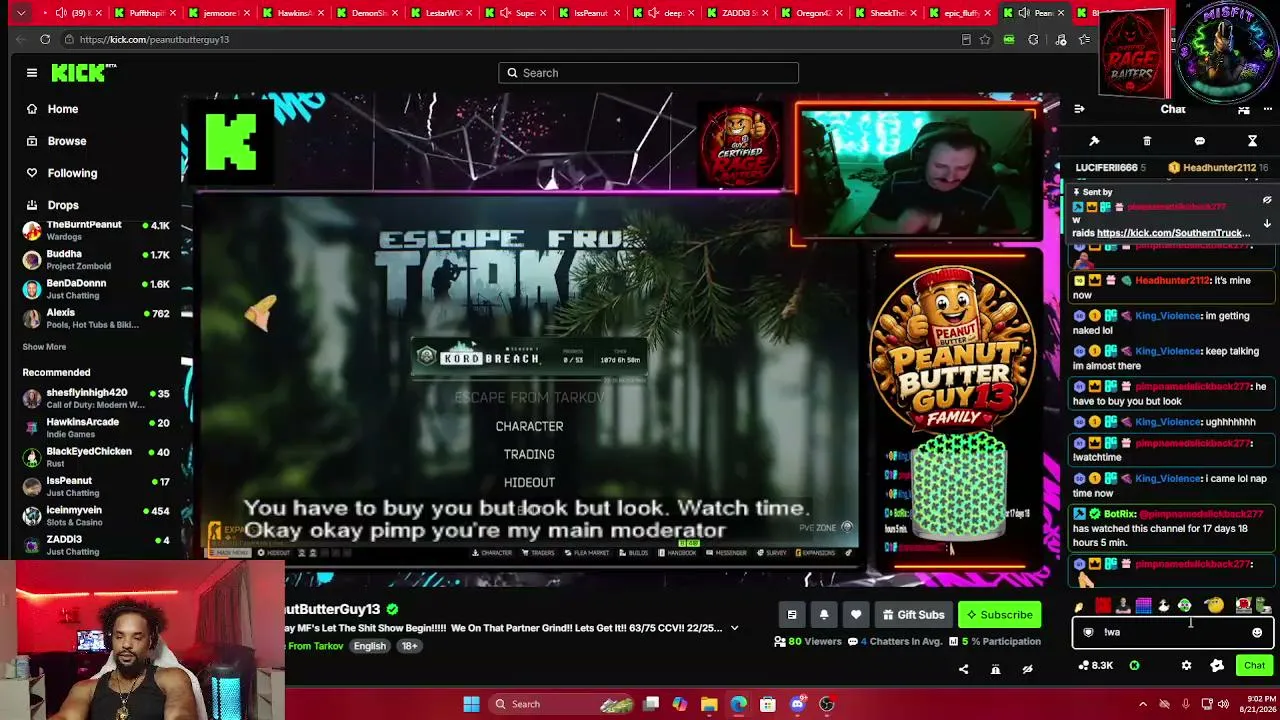Select IssPeanut avatar thumbnail
The image size is (1280, 720).
(32, 486)
